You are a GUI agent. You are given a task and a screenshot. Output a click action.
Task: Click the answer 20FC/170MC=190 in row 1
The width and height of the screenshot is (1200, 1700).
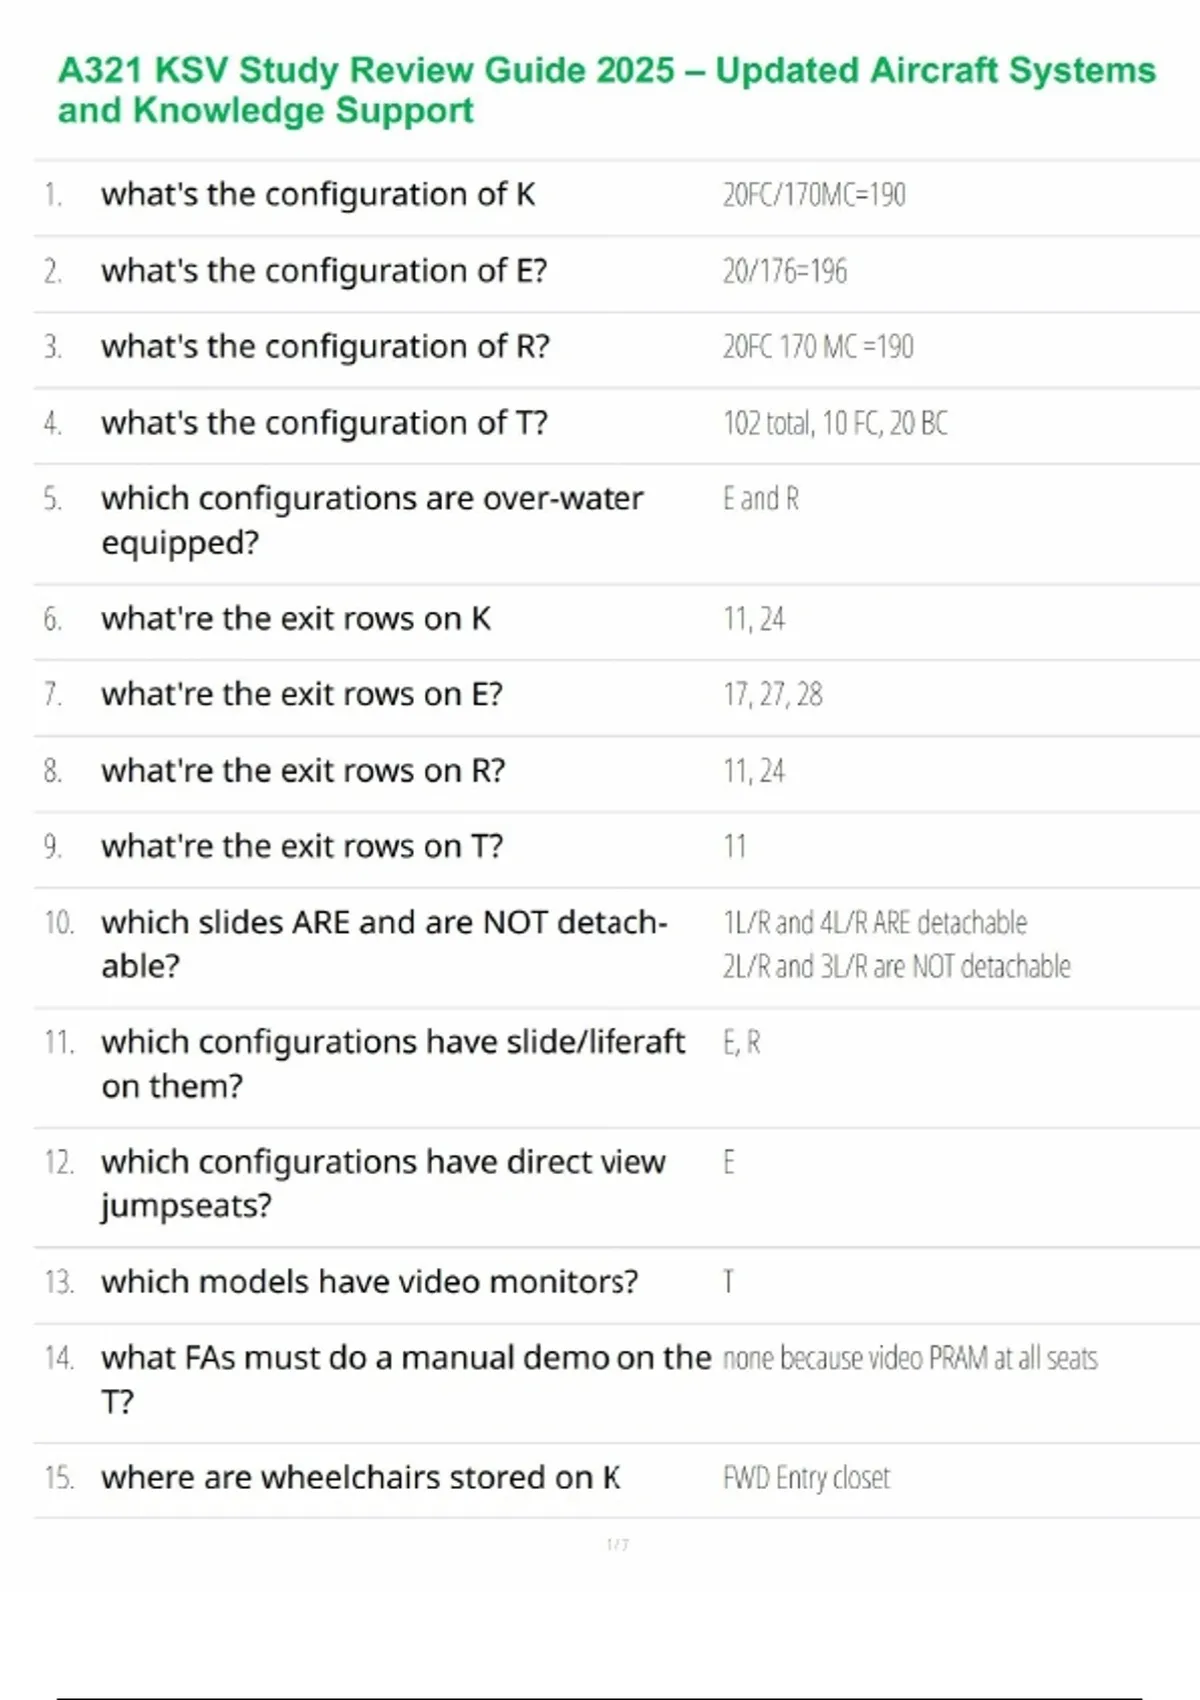(x=814, y=194)
